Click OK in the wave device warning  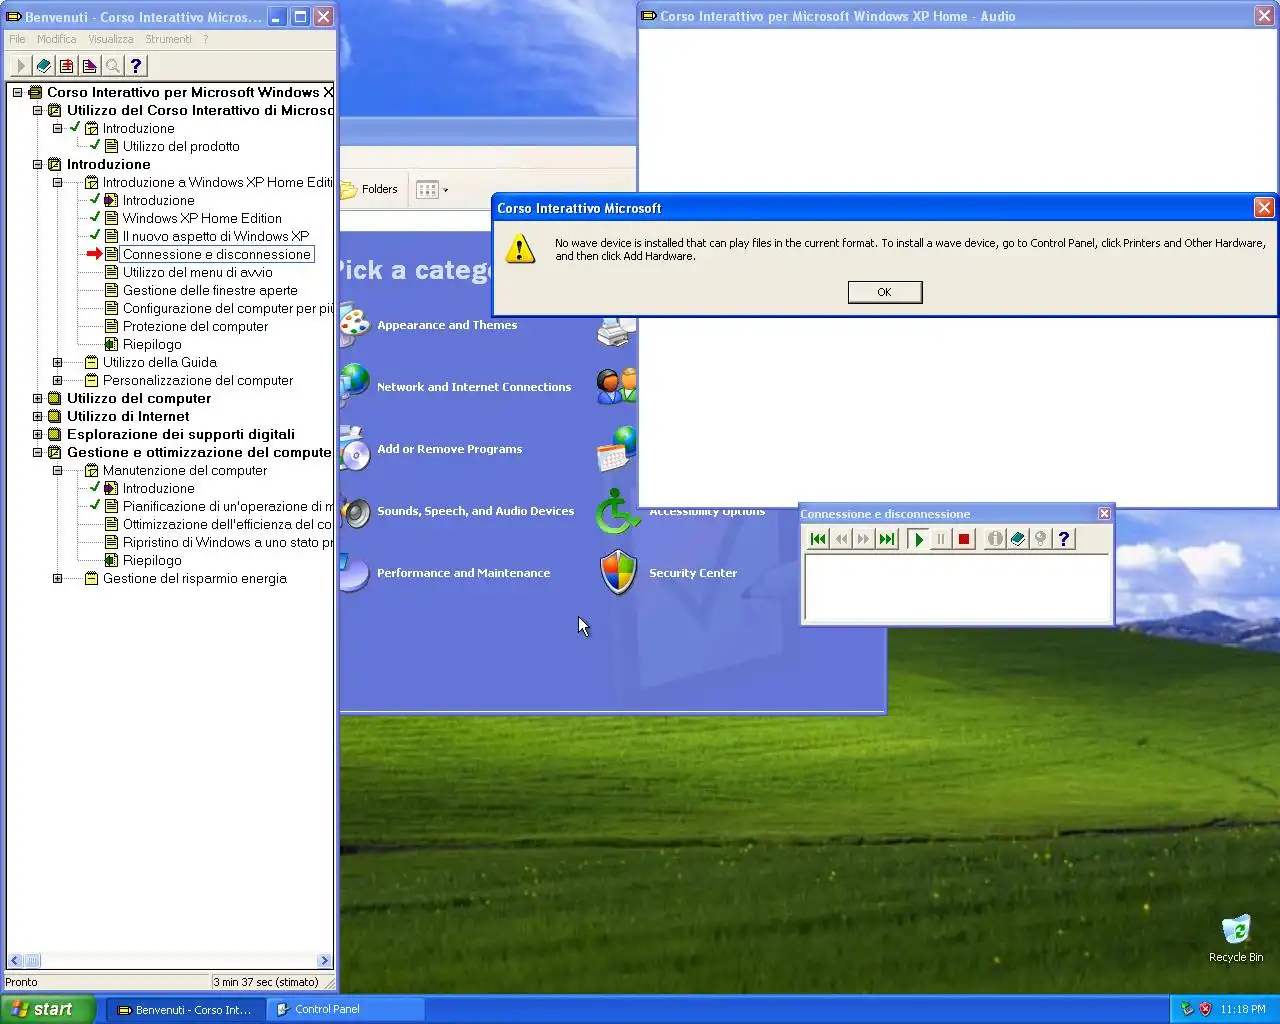(x=884, y=292)
